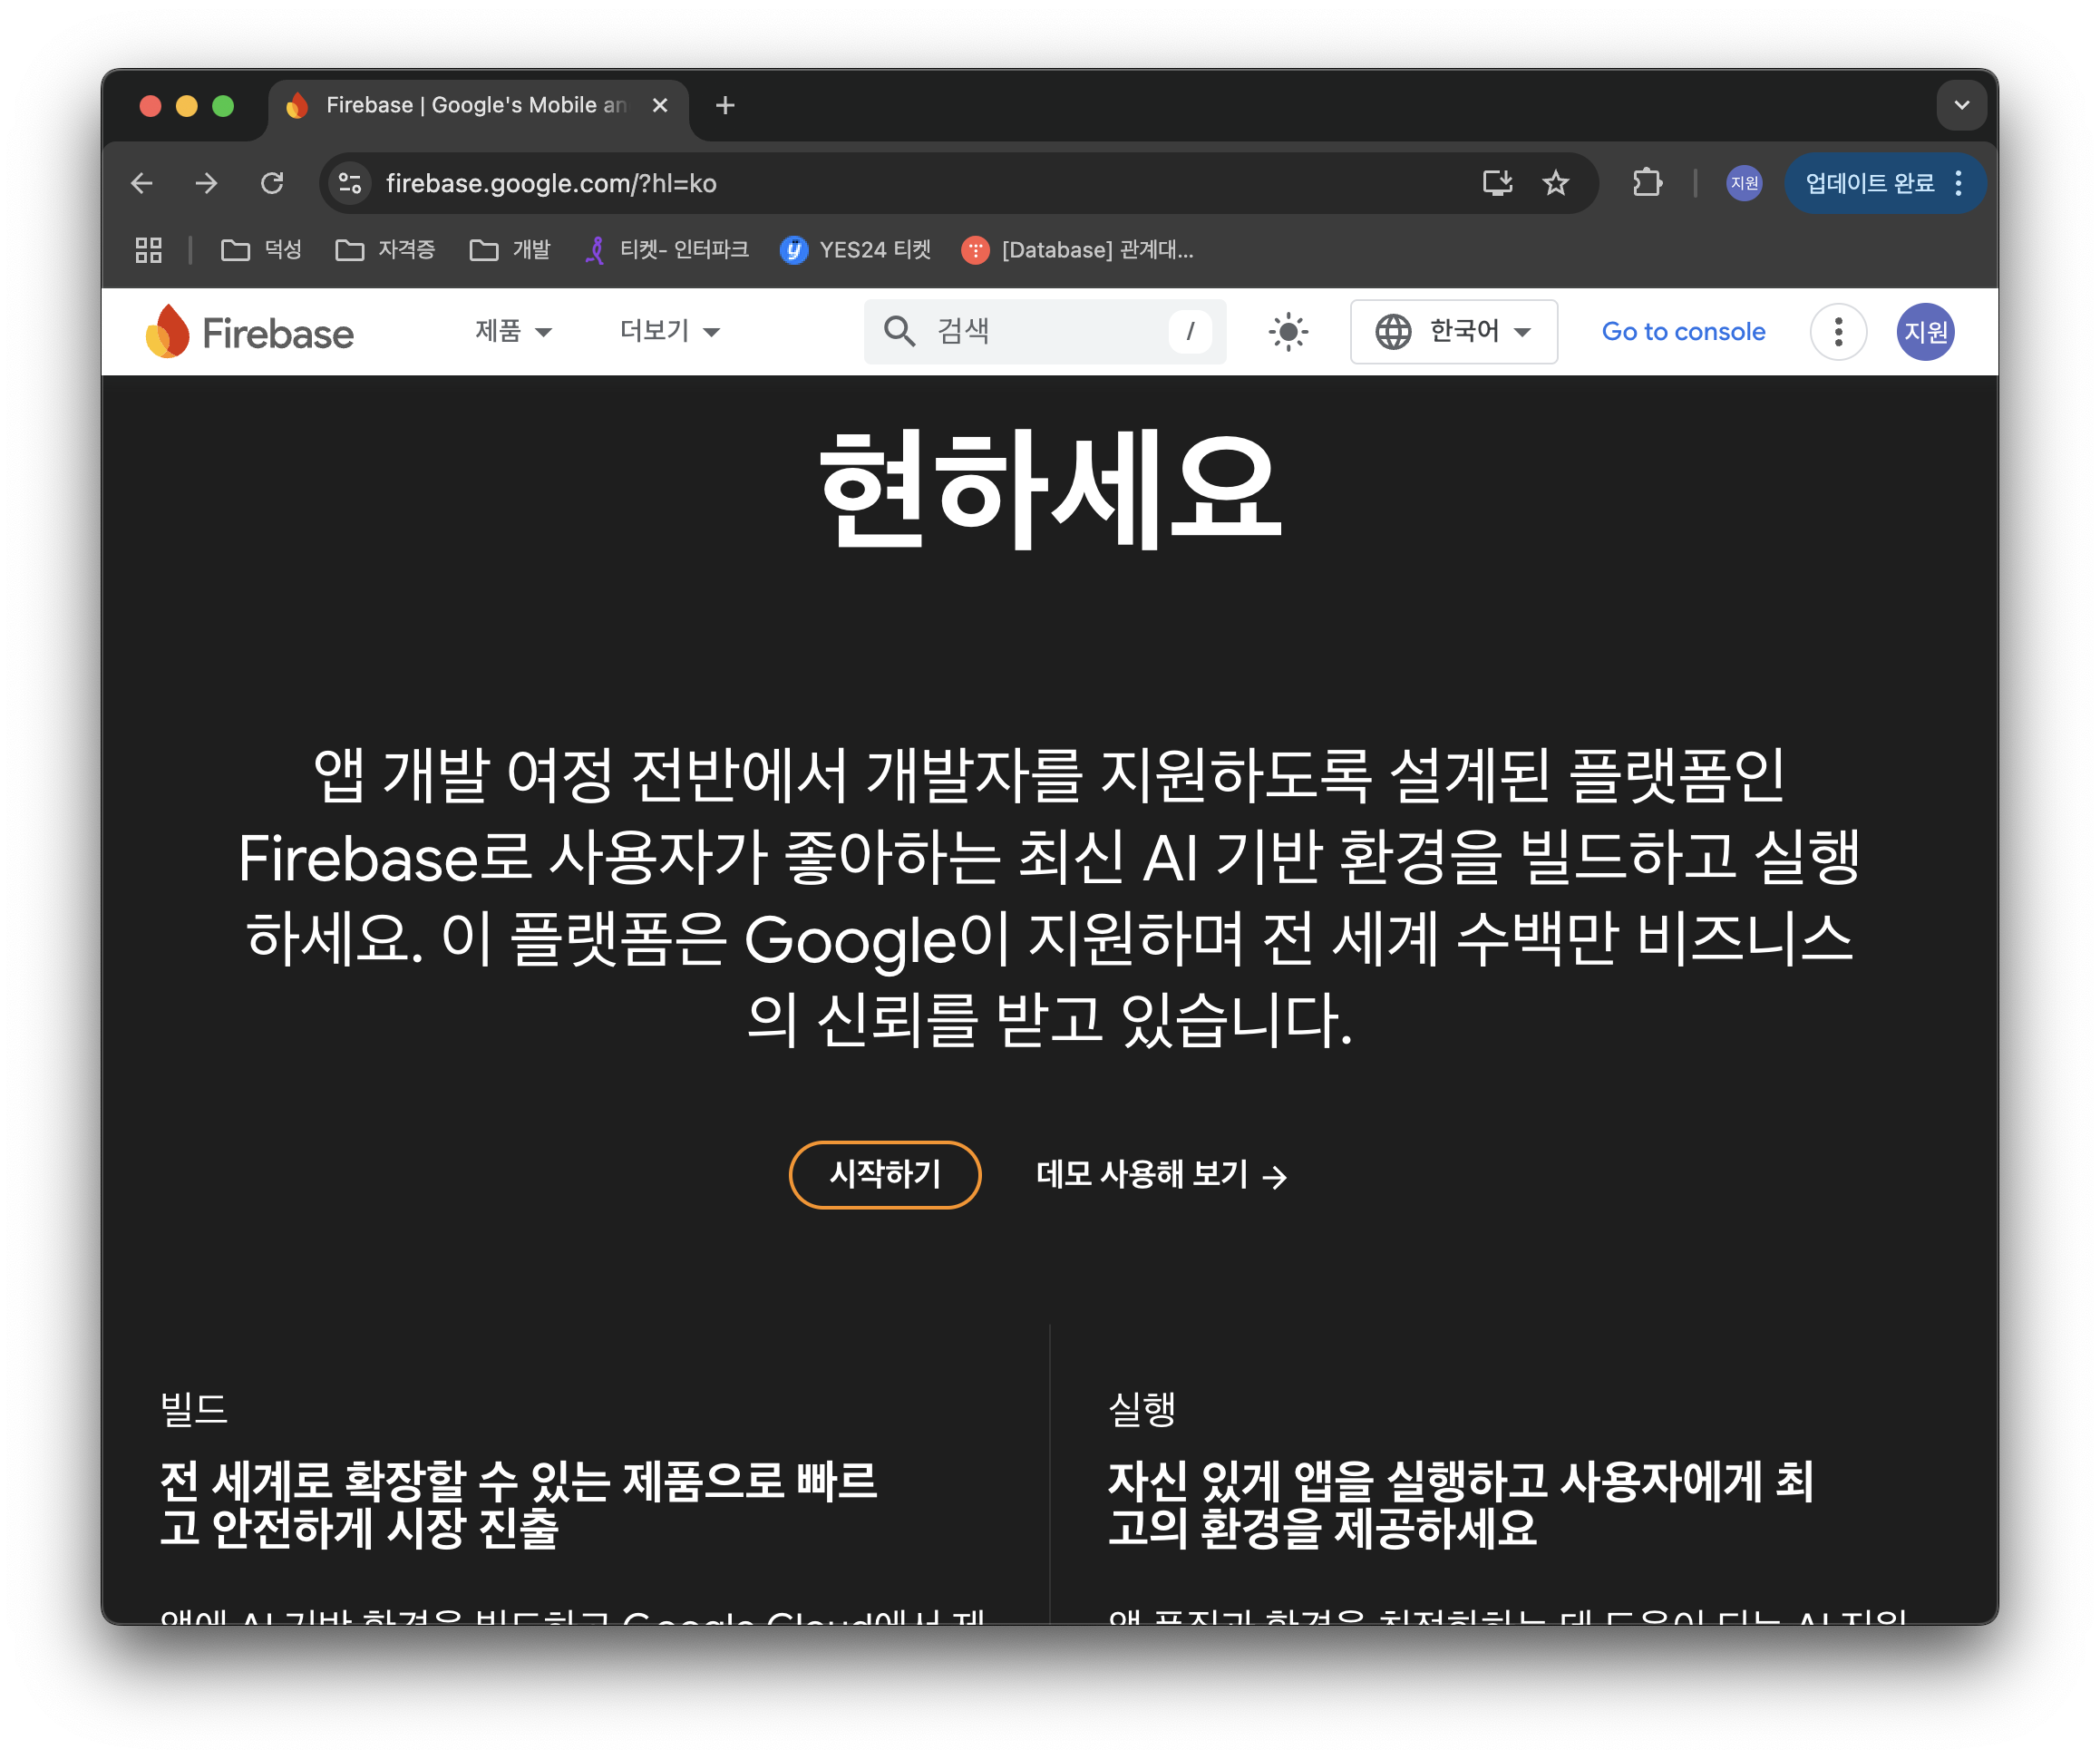
Task: Click the three-dot menu in Firebase header
Action: [1838, 332]
